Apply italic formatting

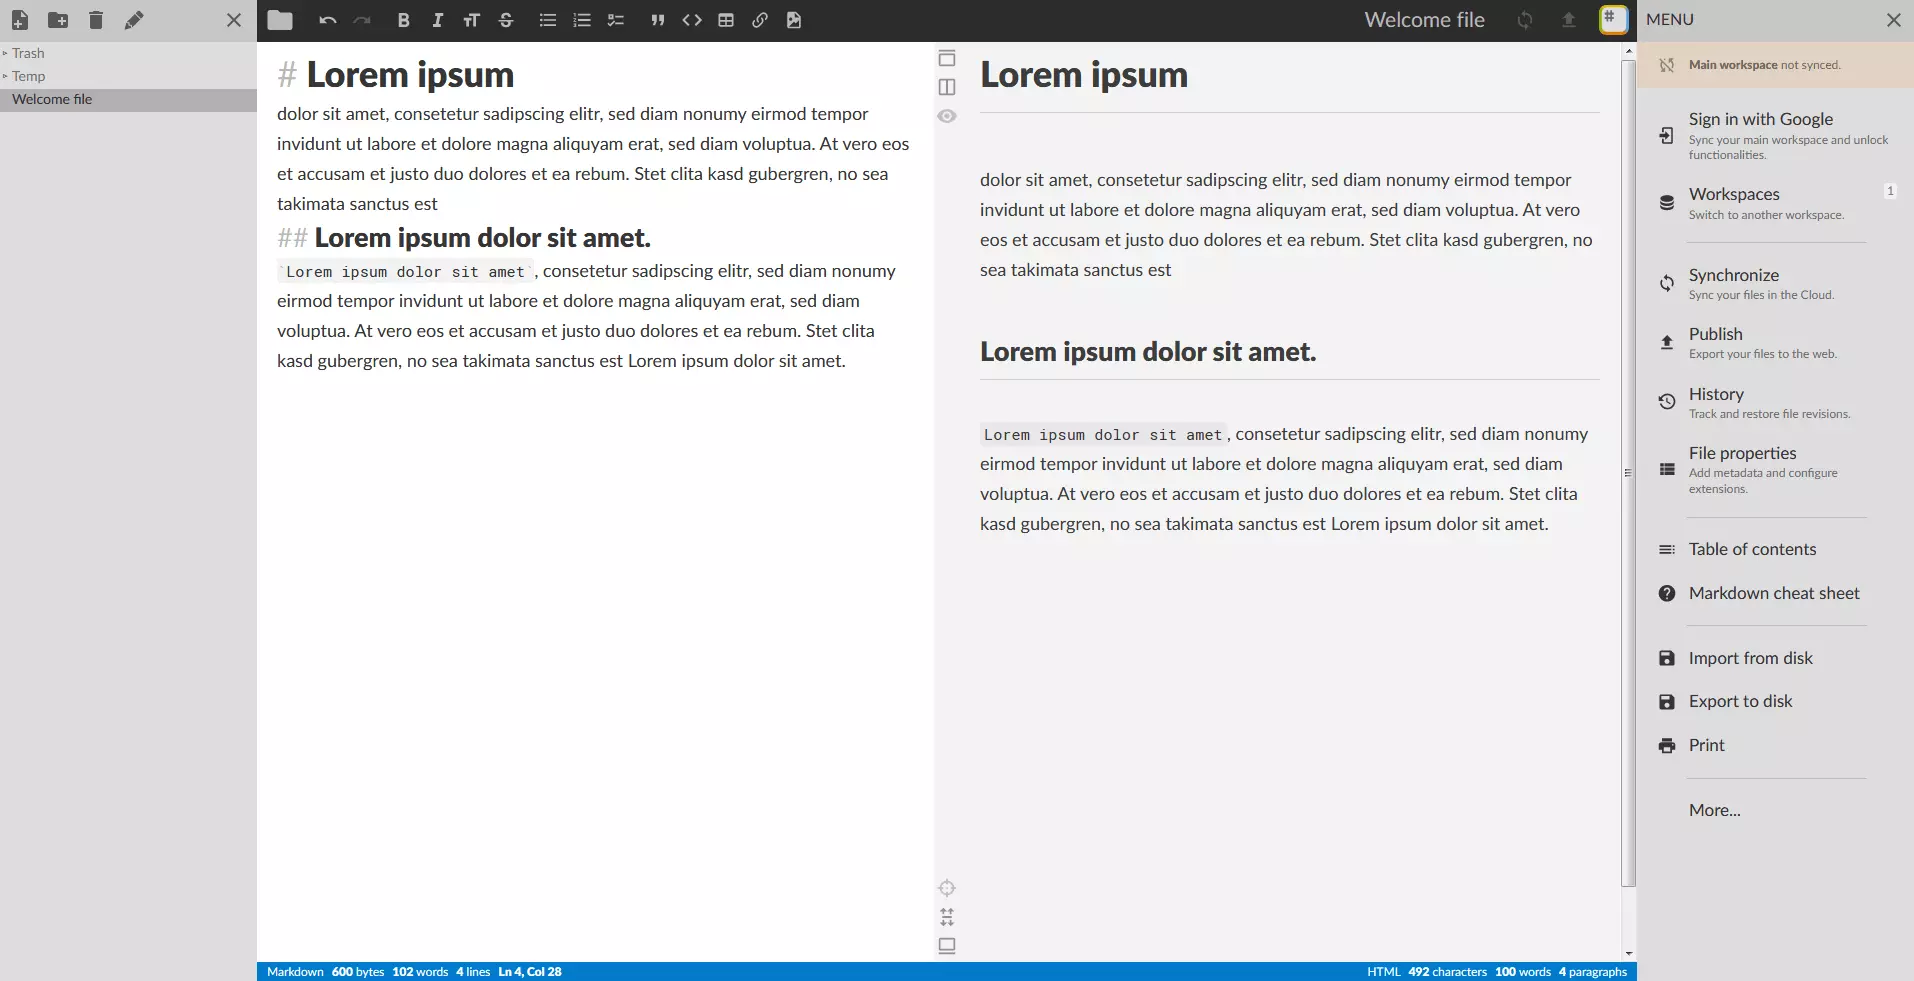437,20
